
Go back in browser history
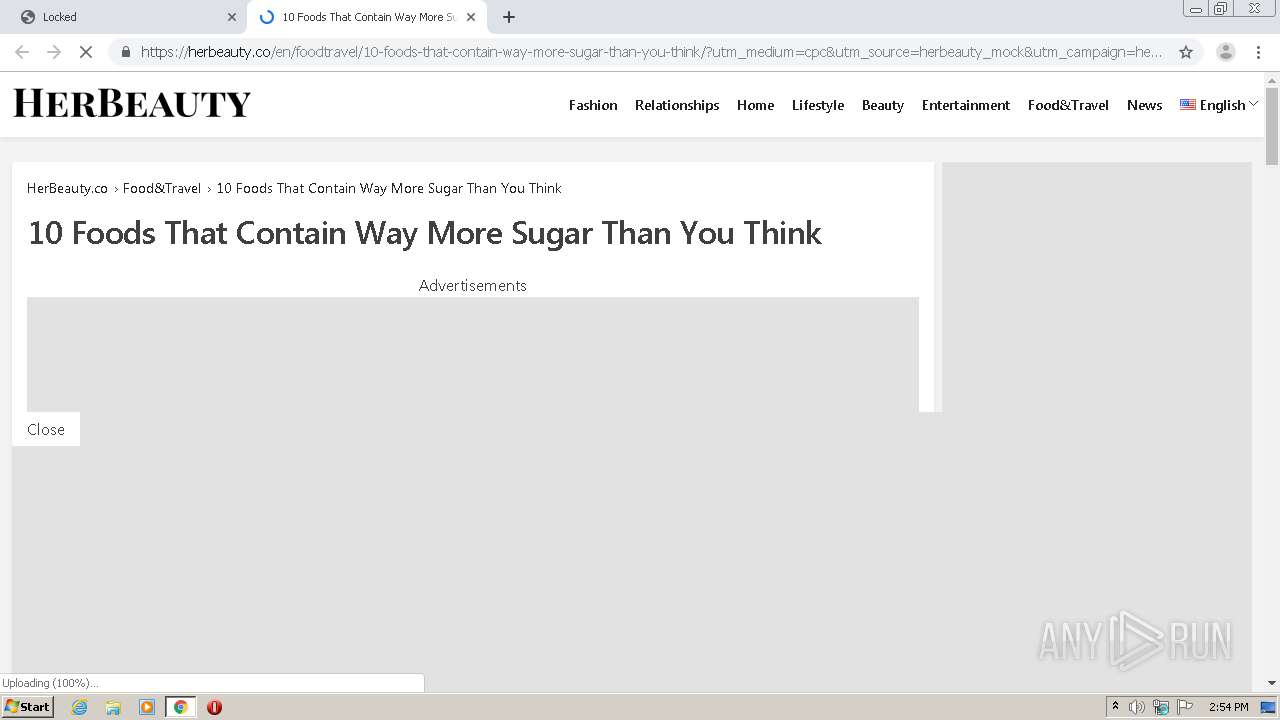pos(22,52)
